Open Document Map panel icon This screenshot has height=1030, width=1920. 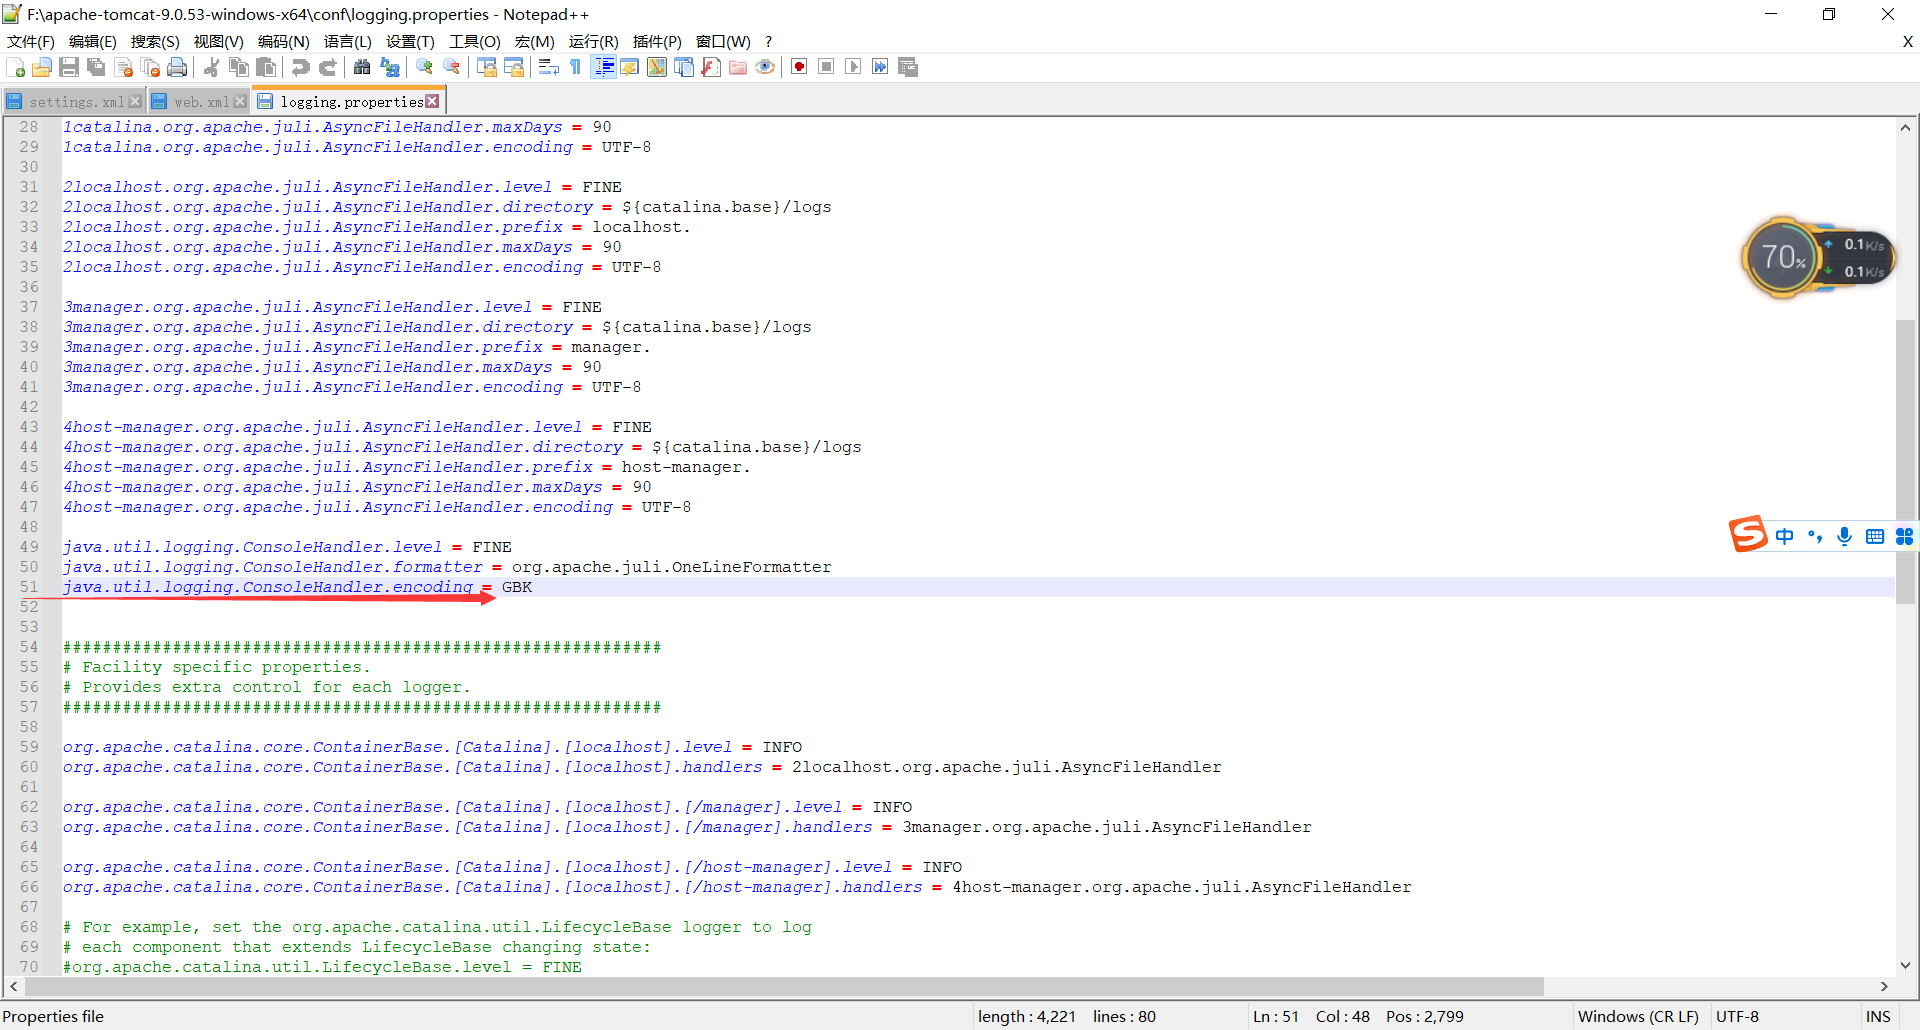pyautogui.click(x=657, y=67)
